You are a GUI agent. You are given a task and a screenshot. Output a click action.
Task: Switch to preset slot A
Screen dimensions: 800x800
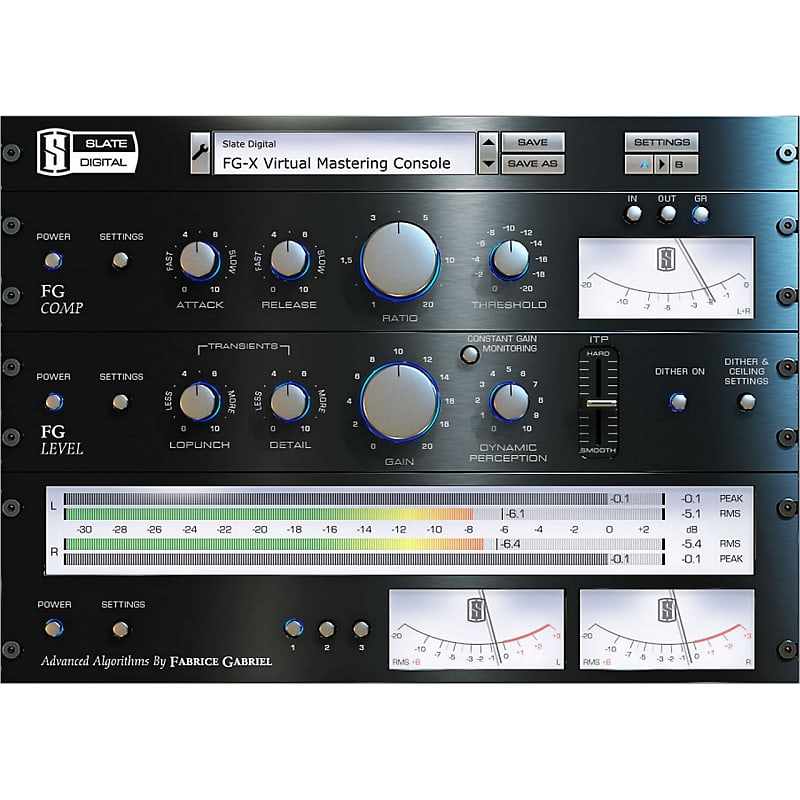click(638, 163)
